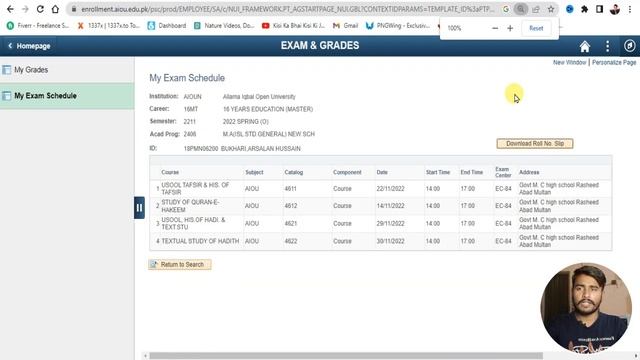Reset the zoom level
The width and height of the screenshot is (640, 360).
536,28
